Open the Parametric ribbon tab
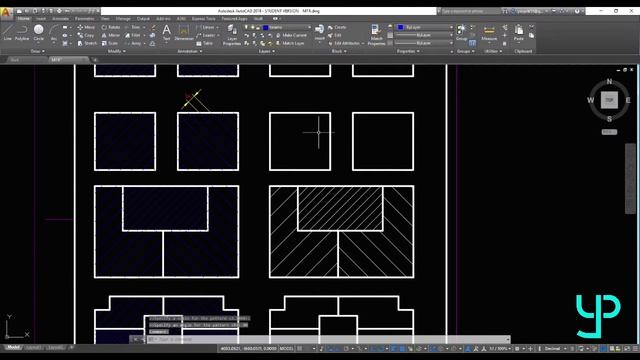Screen dimensions: 640x360 [x=85, y=19]
